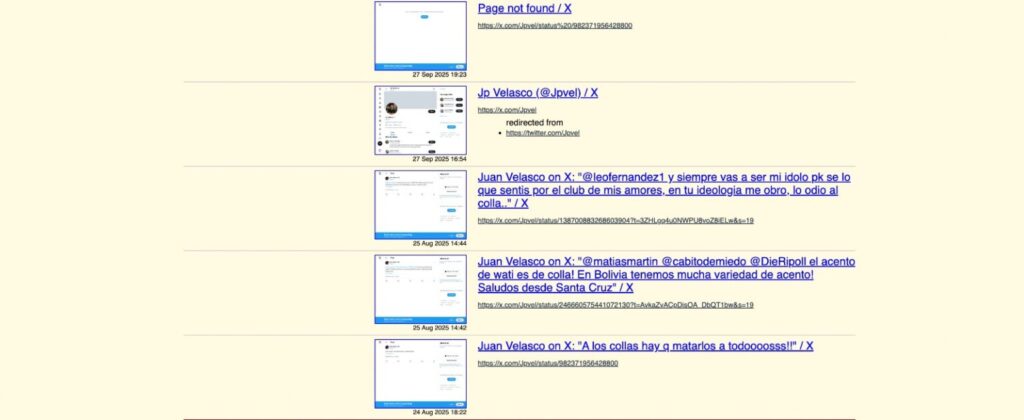1024x420 pixels.
Task: Open the Jp Velasco profile snapshot thumbnail
Action: (420, 119)
